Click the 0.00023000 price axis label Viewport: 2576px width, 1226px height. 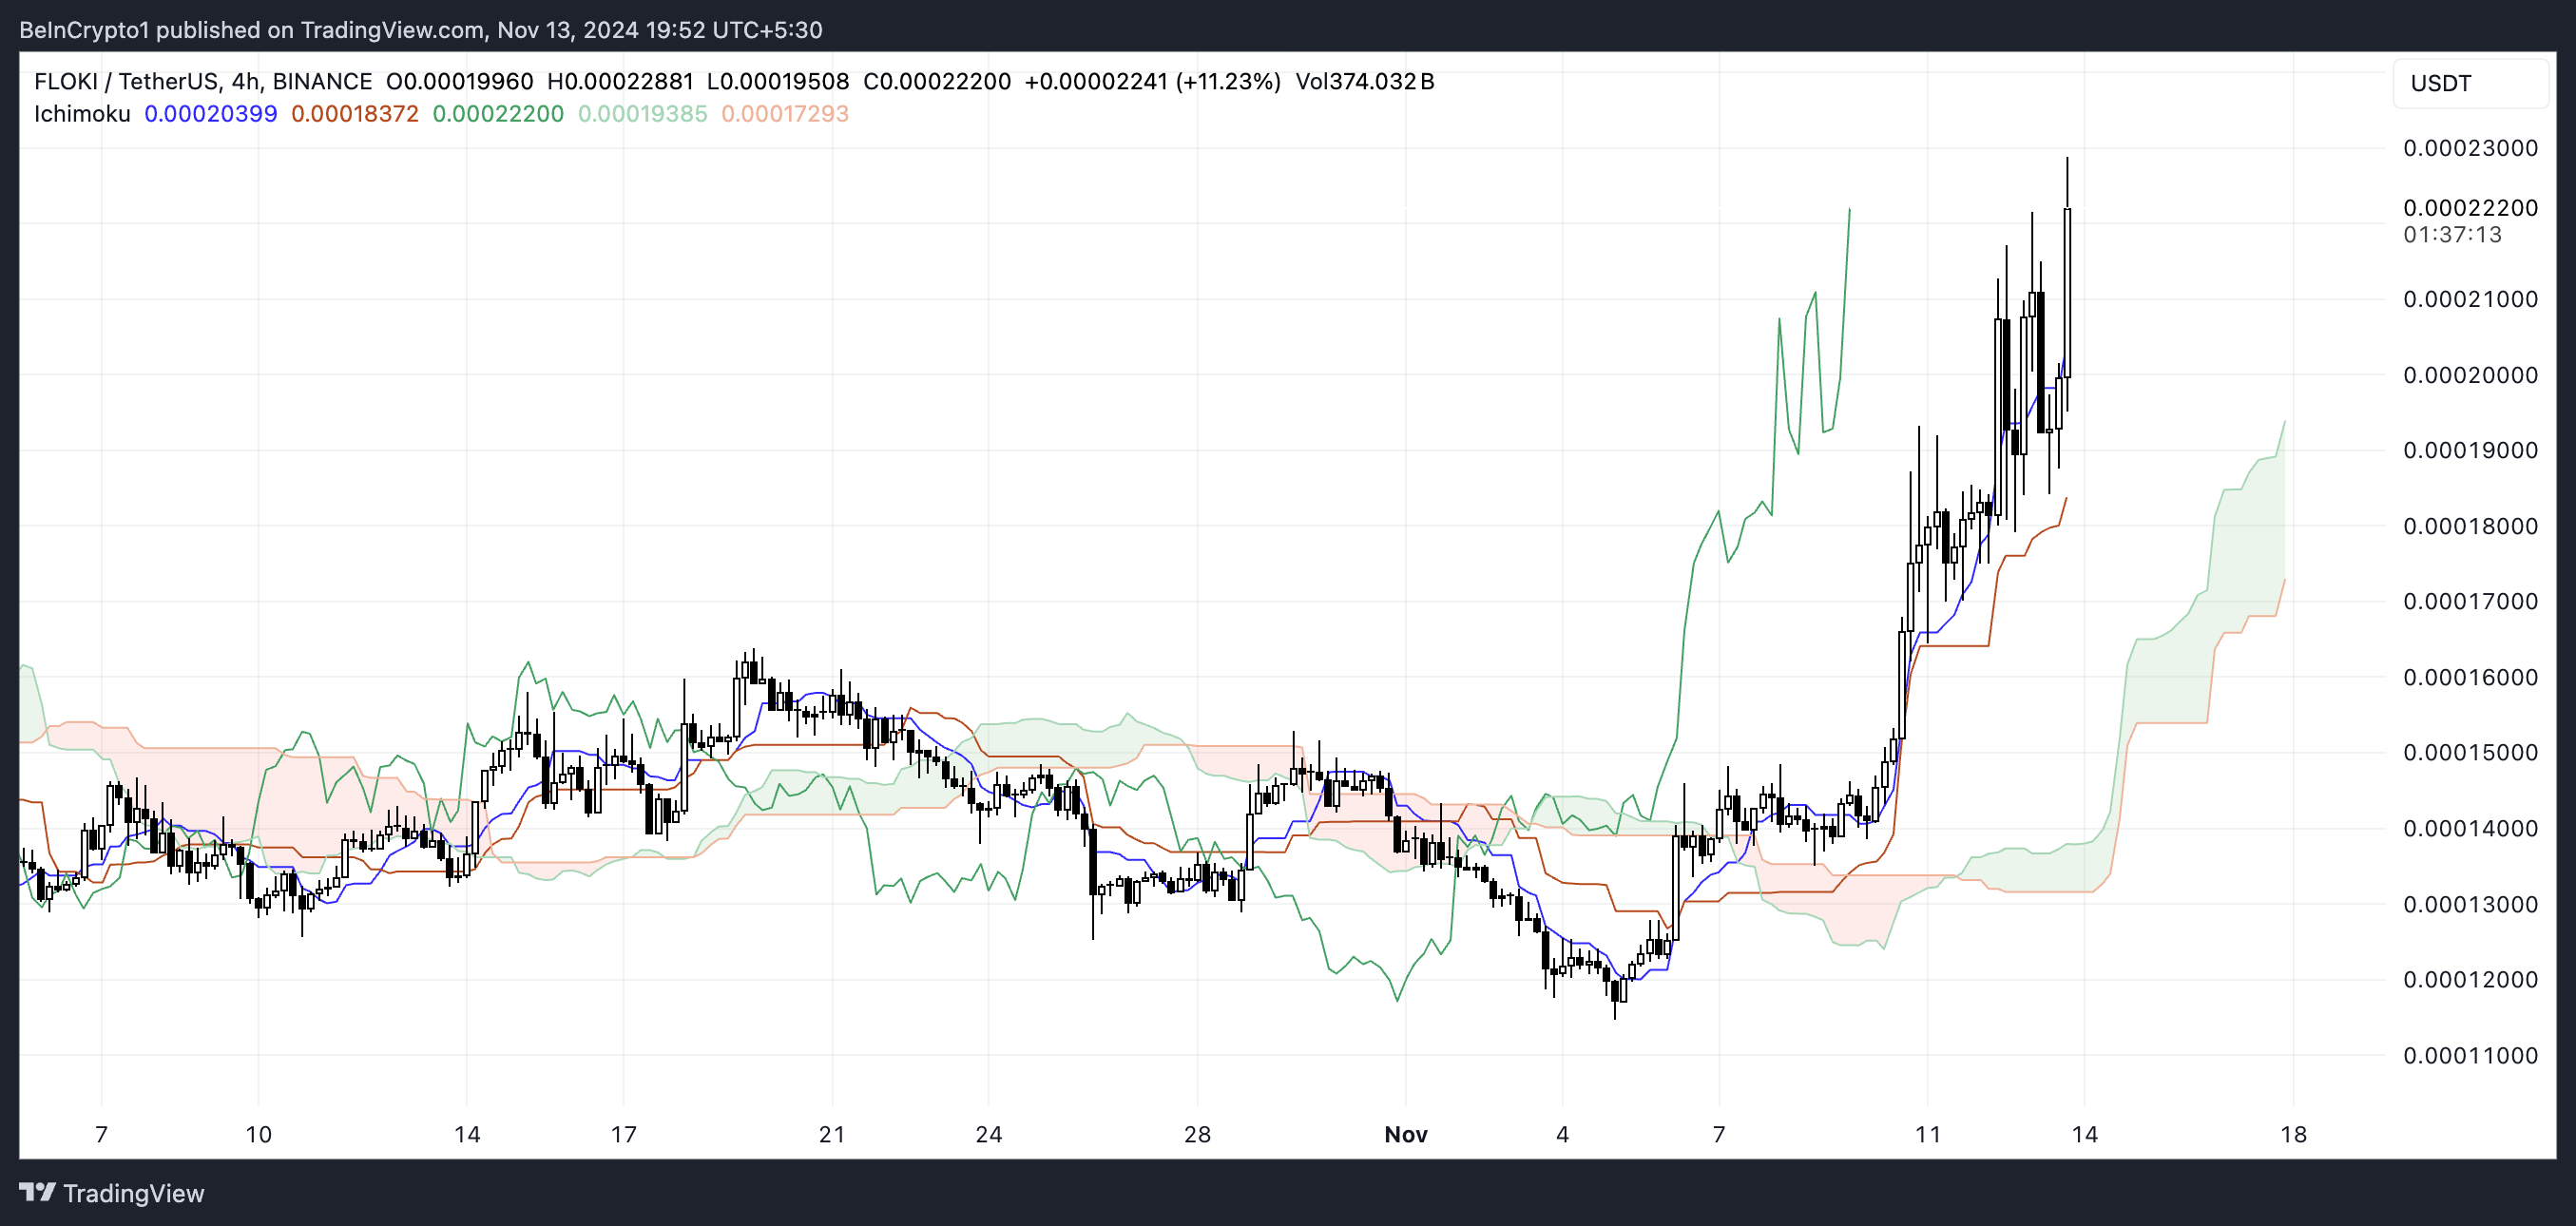(x=2470, y=148)
